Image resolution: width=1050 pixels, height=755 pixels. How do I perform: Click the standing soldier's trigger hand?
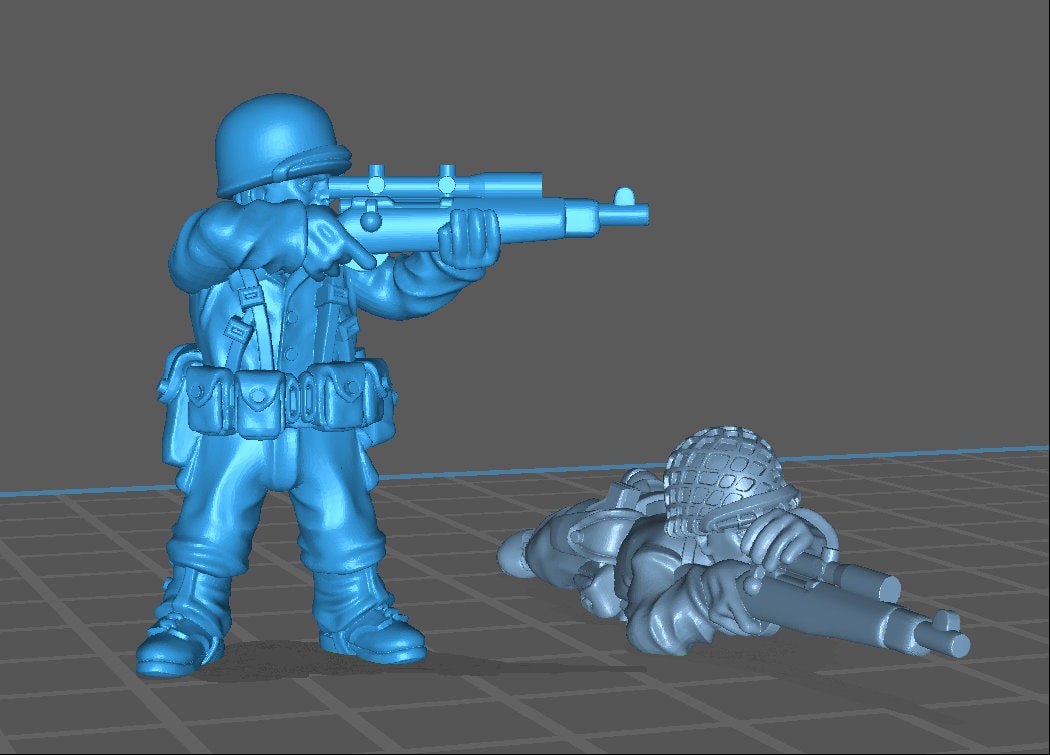[328, 247]
